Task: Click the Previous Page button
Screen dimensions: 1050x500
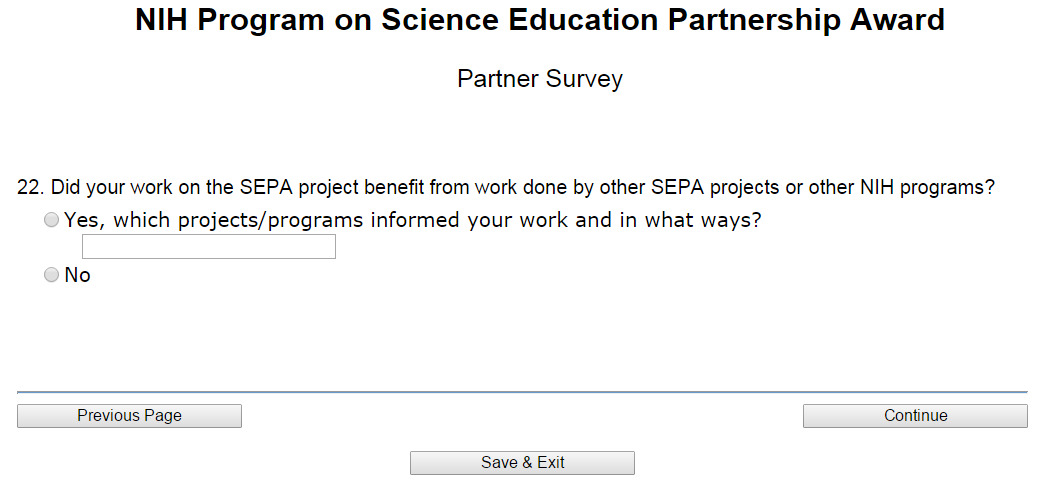Action: pos(129,416)
